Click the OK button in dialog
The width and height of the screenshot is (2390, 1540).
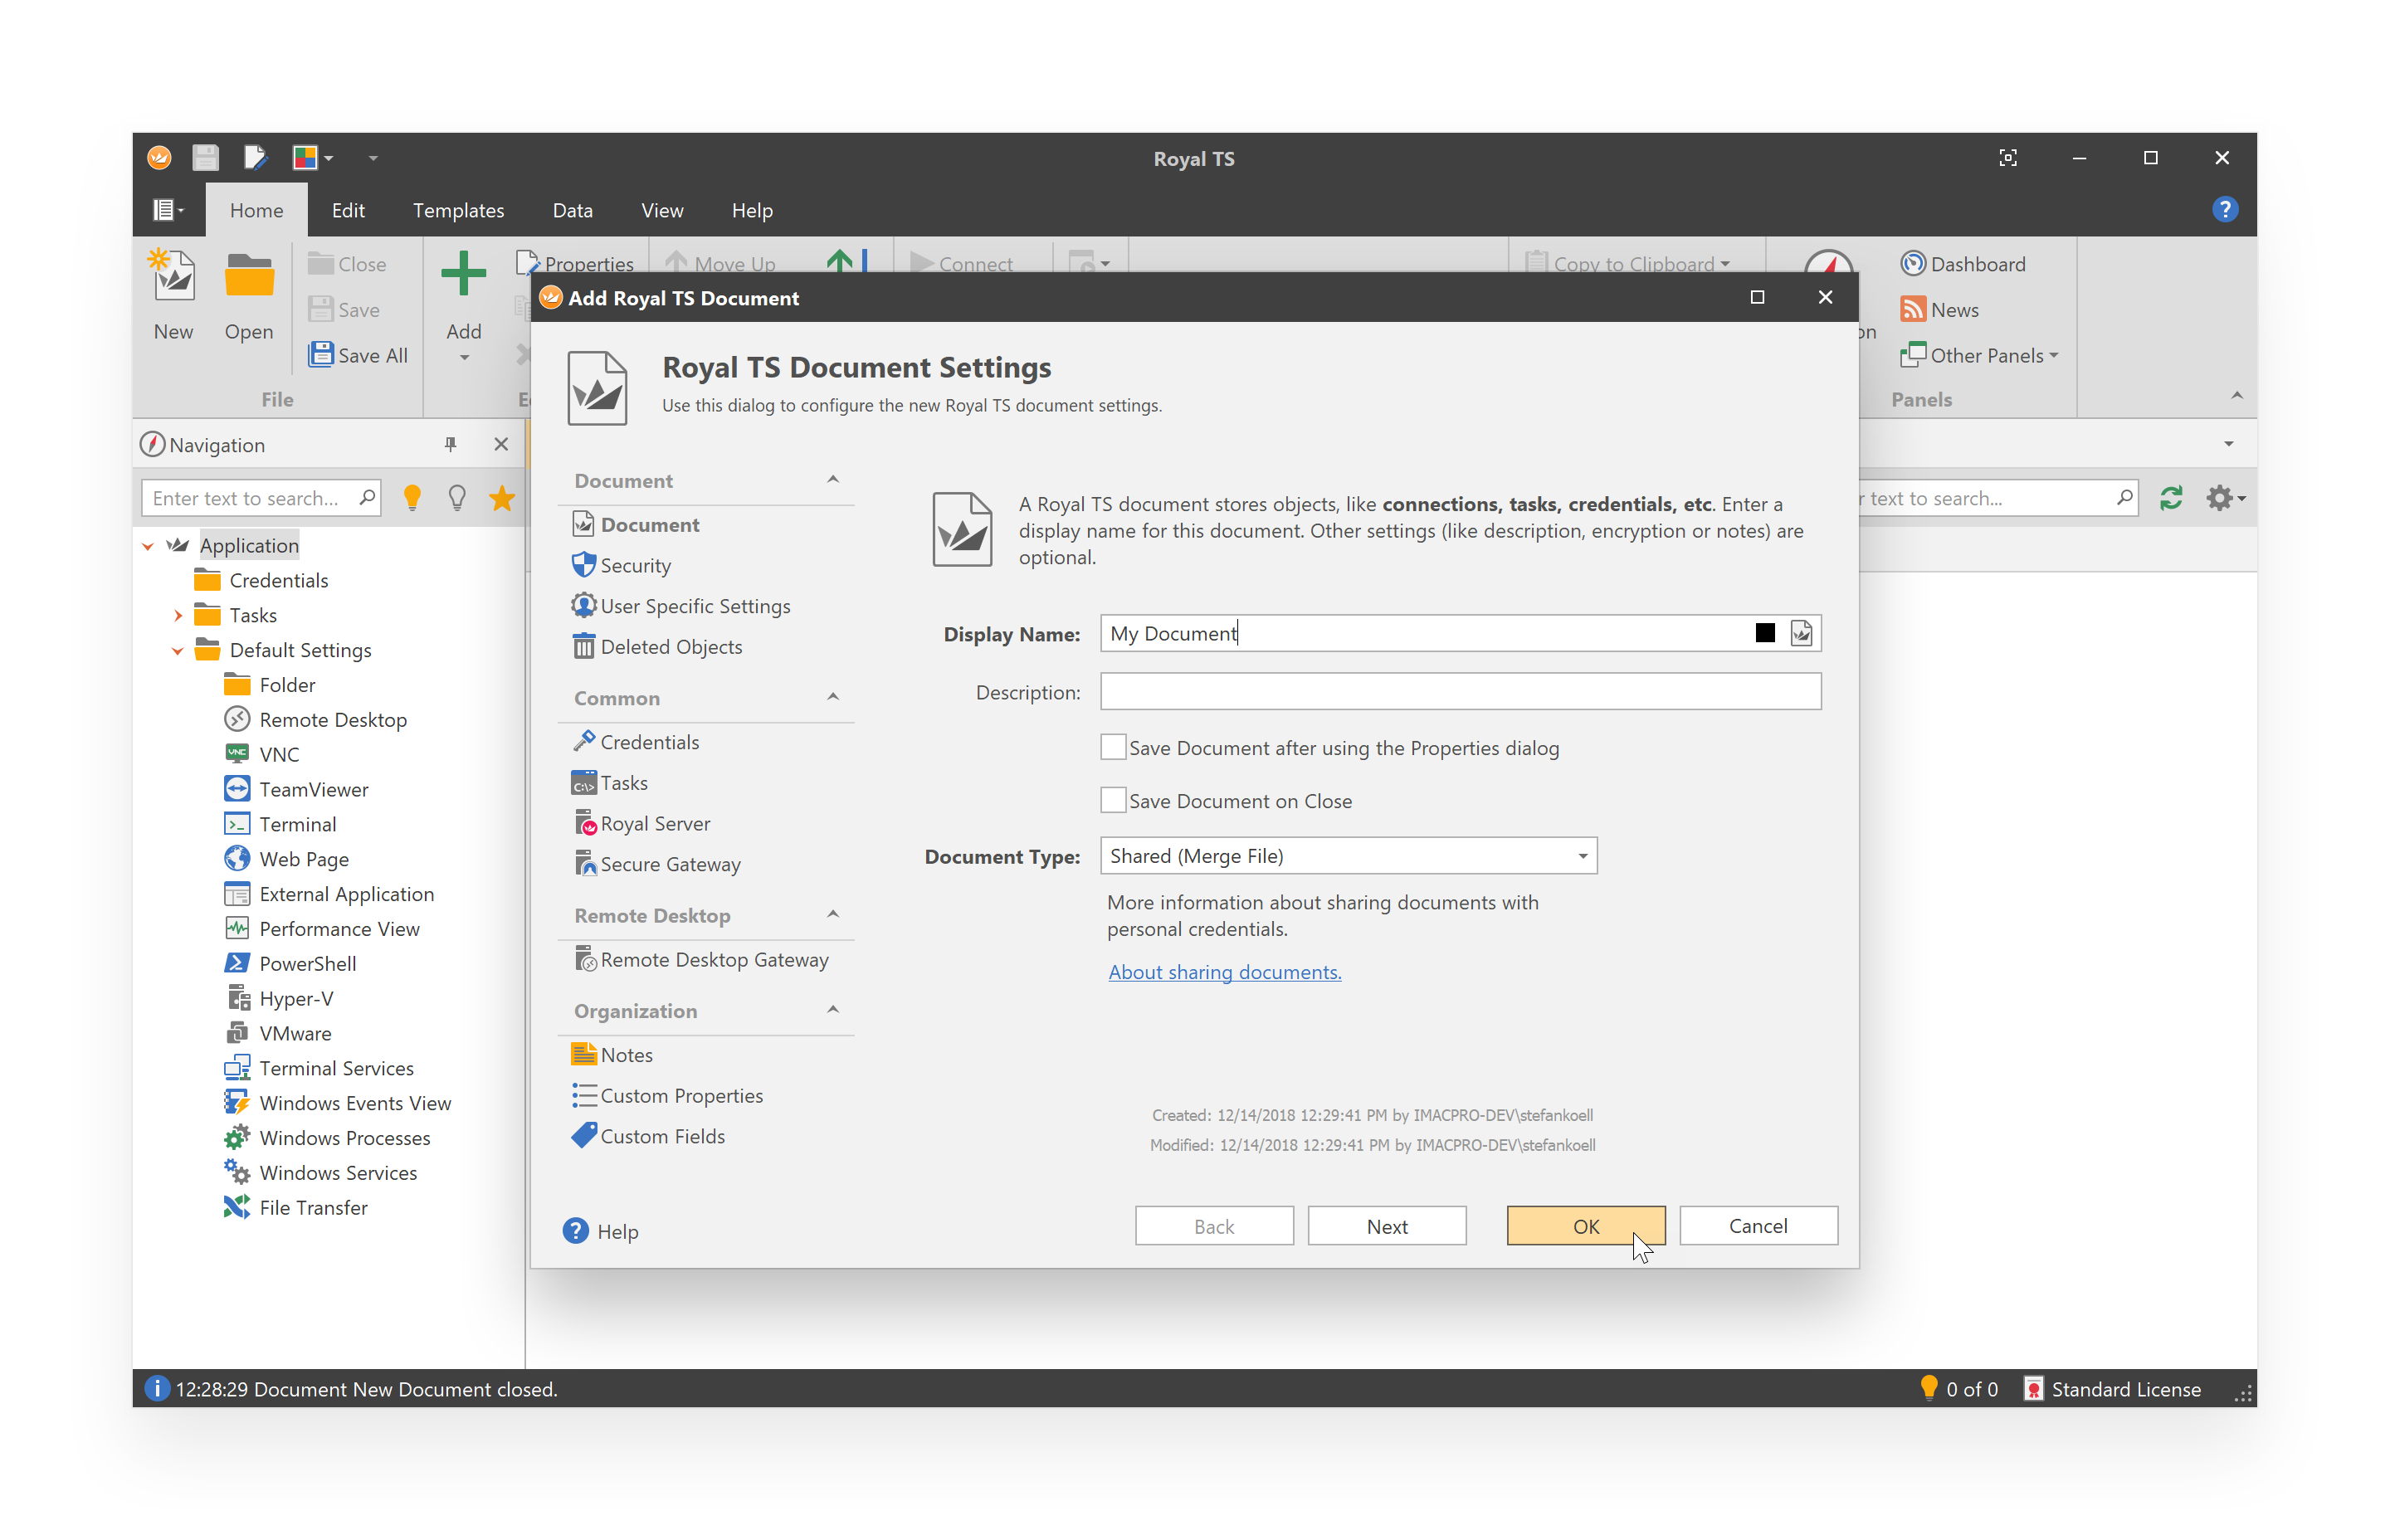click(1586, 1226)
